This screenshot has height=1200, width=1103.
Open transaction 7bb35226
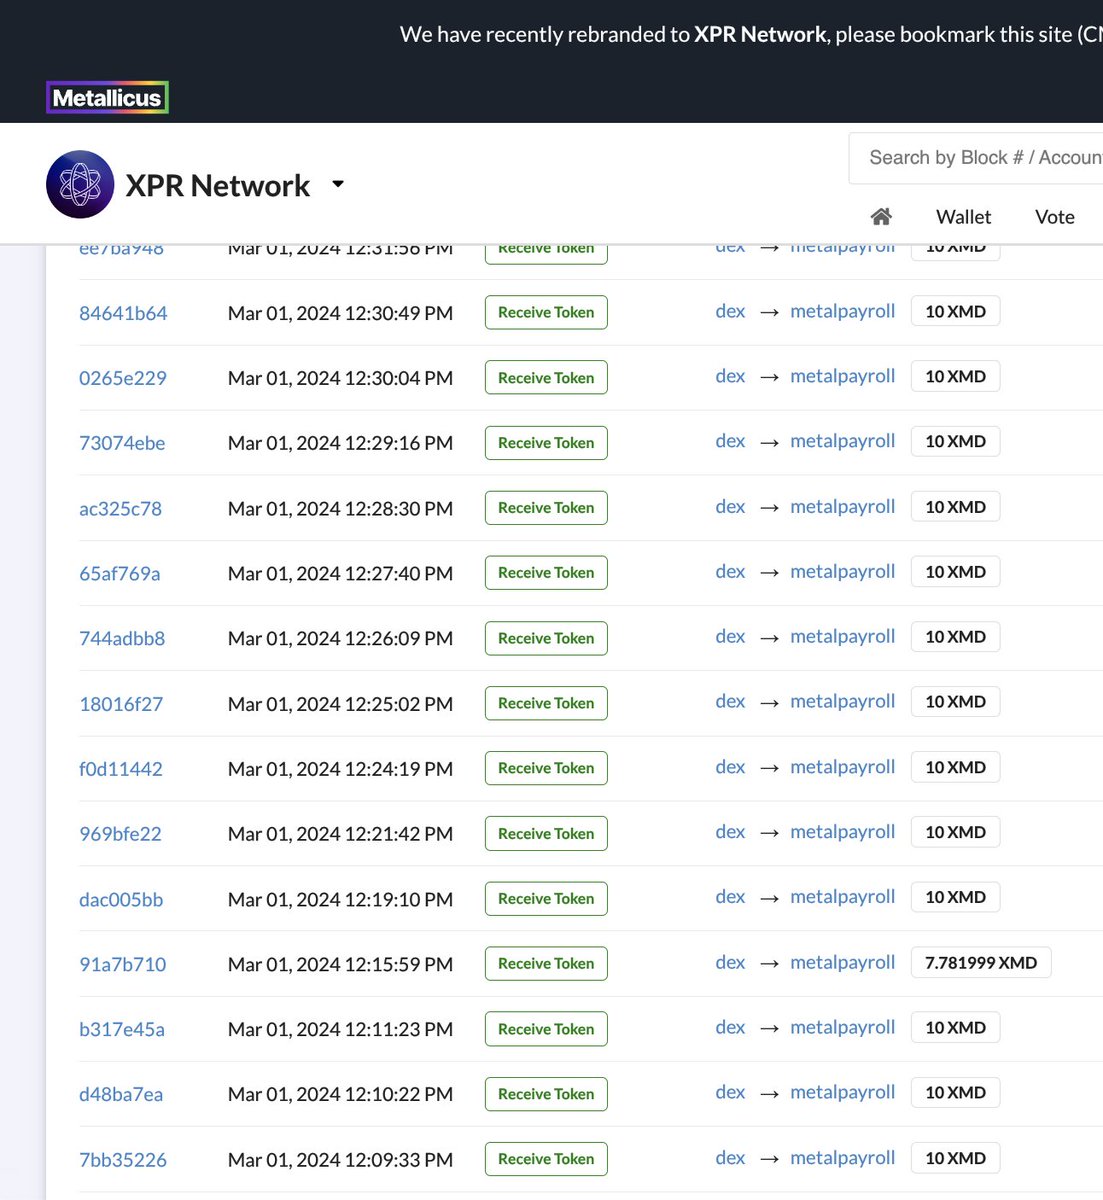pyautogui.click(x=123, y=1160)
